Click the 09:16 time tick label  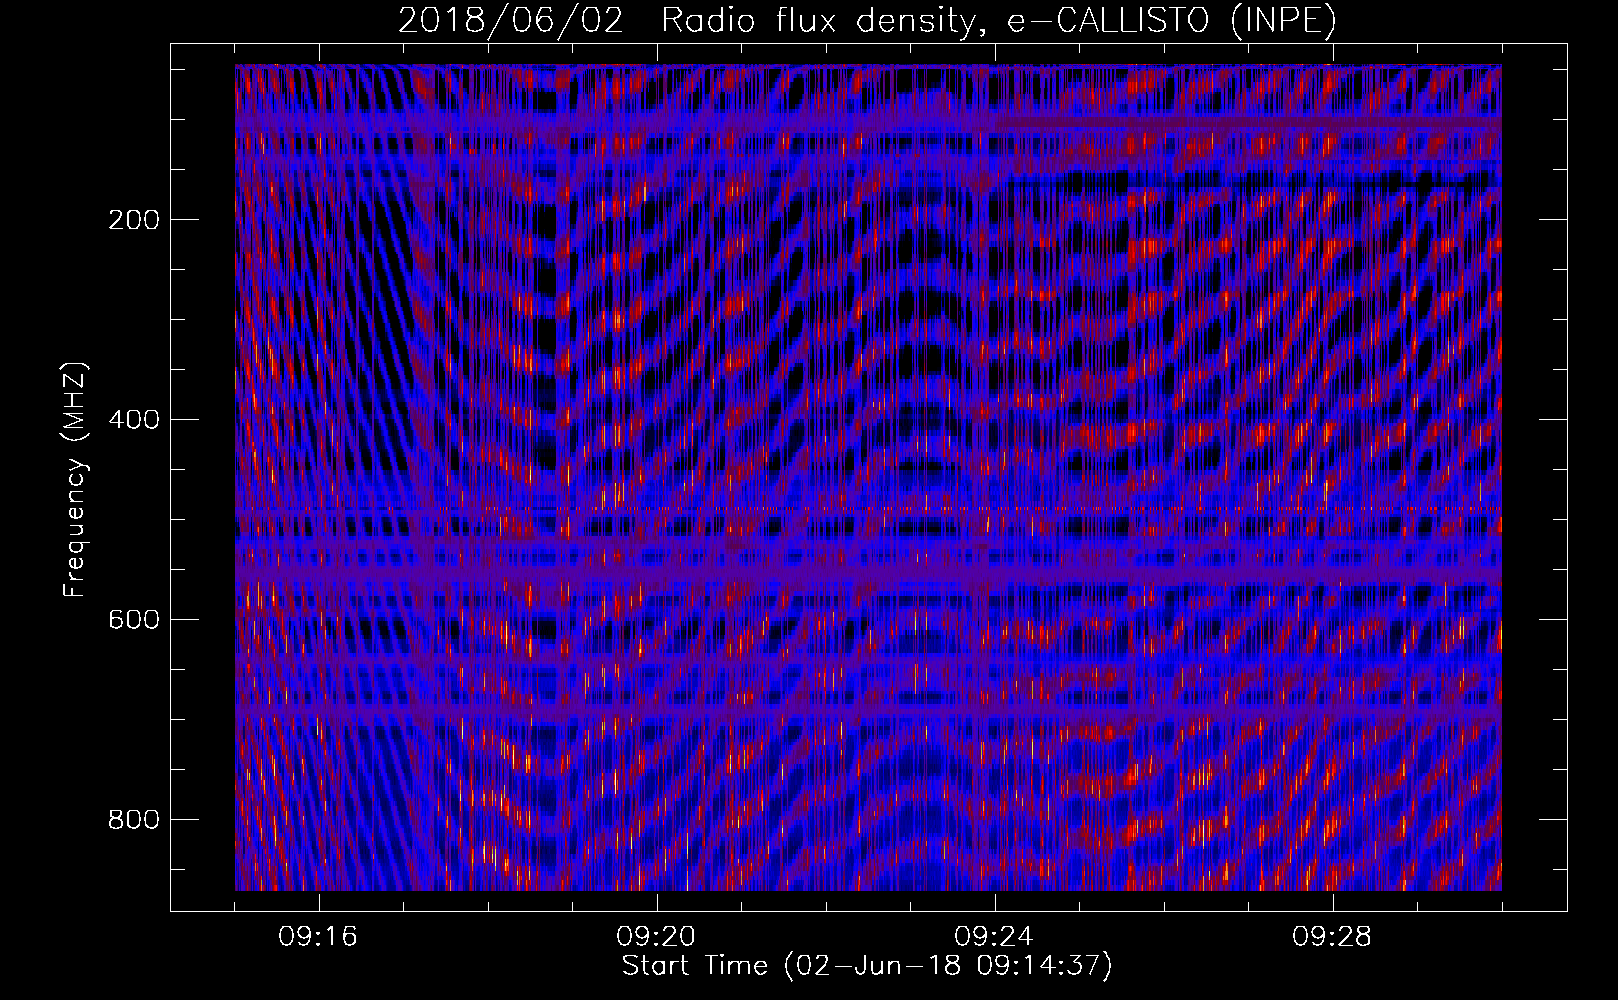(x=318, y=937)
